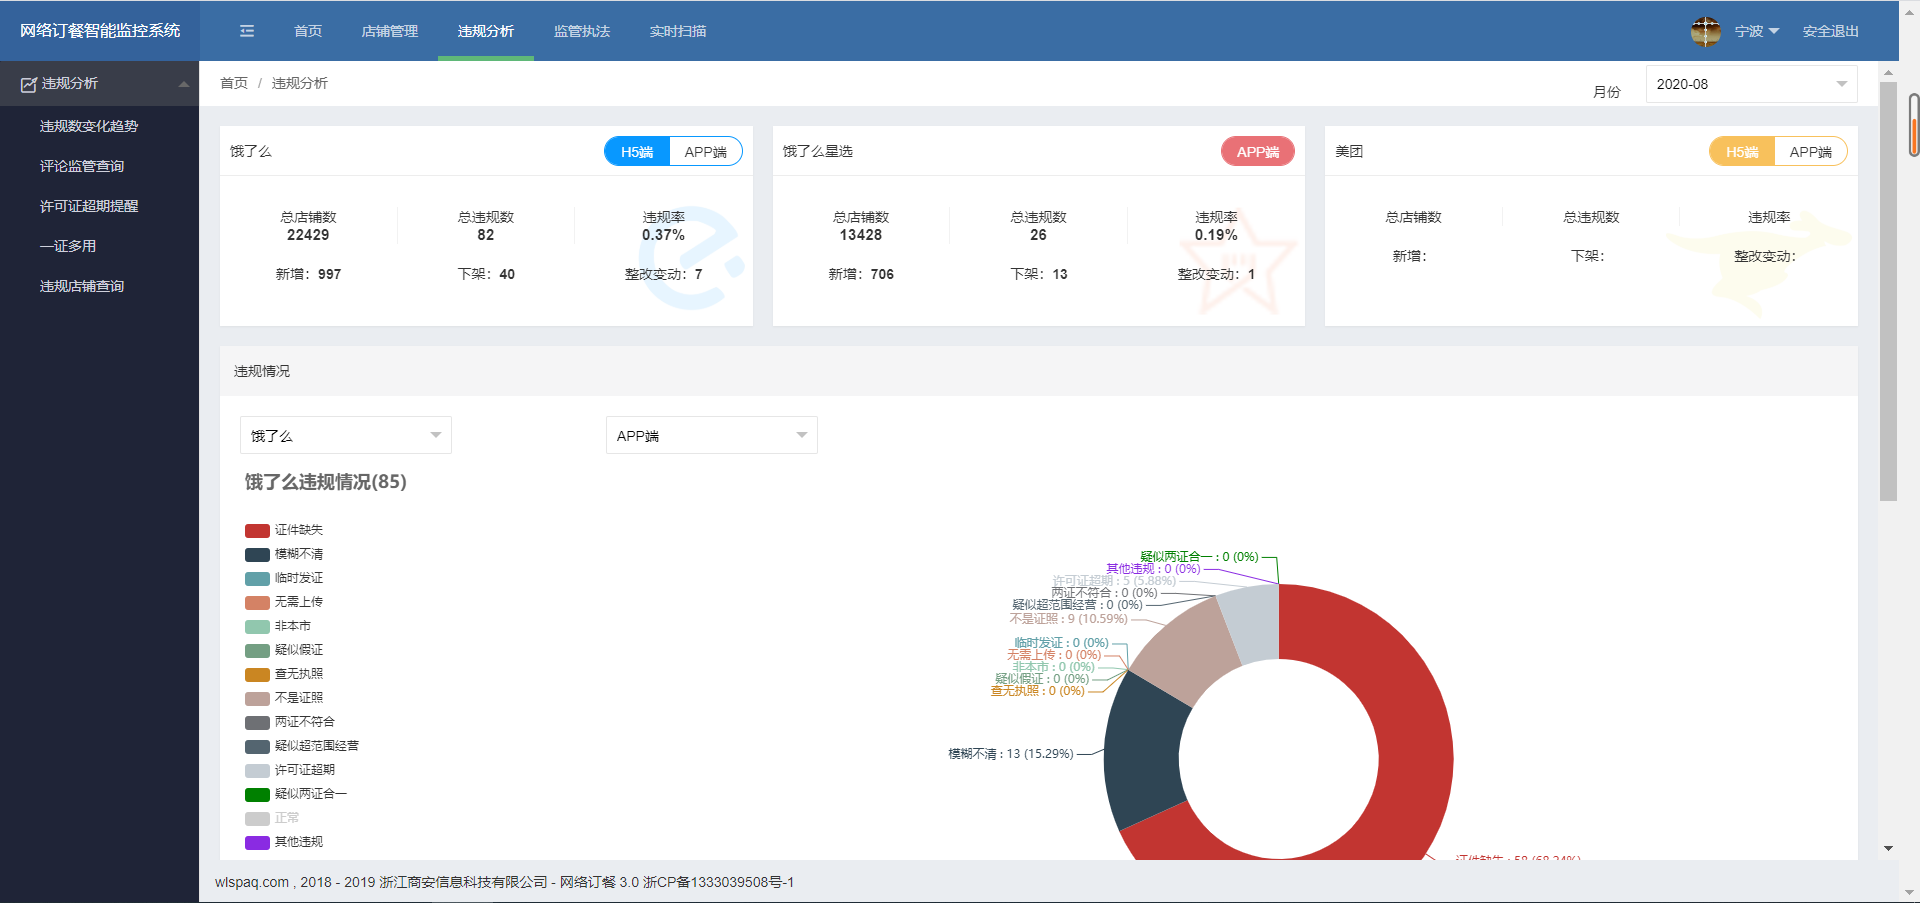
Task: Open 许可证超期提醒 sidebar item
Action: coord(89,206)
